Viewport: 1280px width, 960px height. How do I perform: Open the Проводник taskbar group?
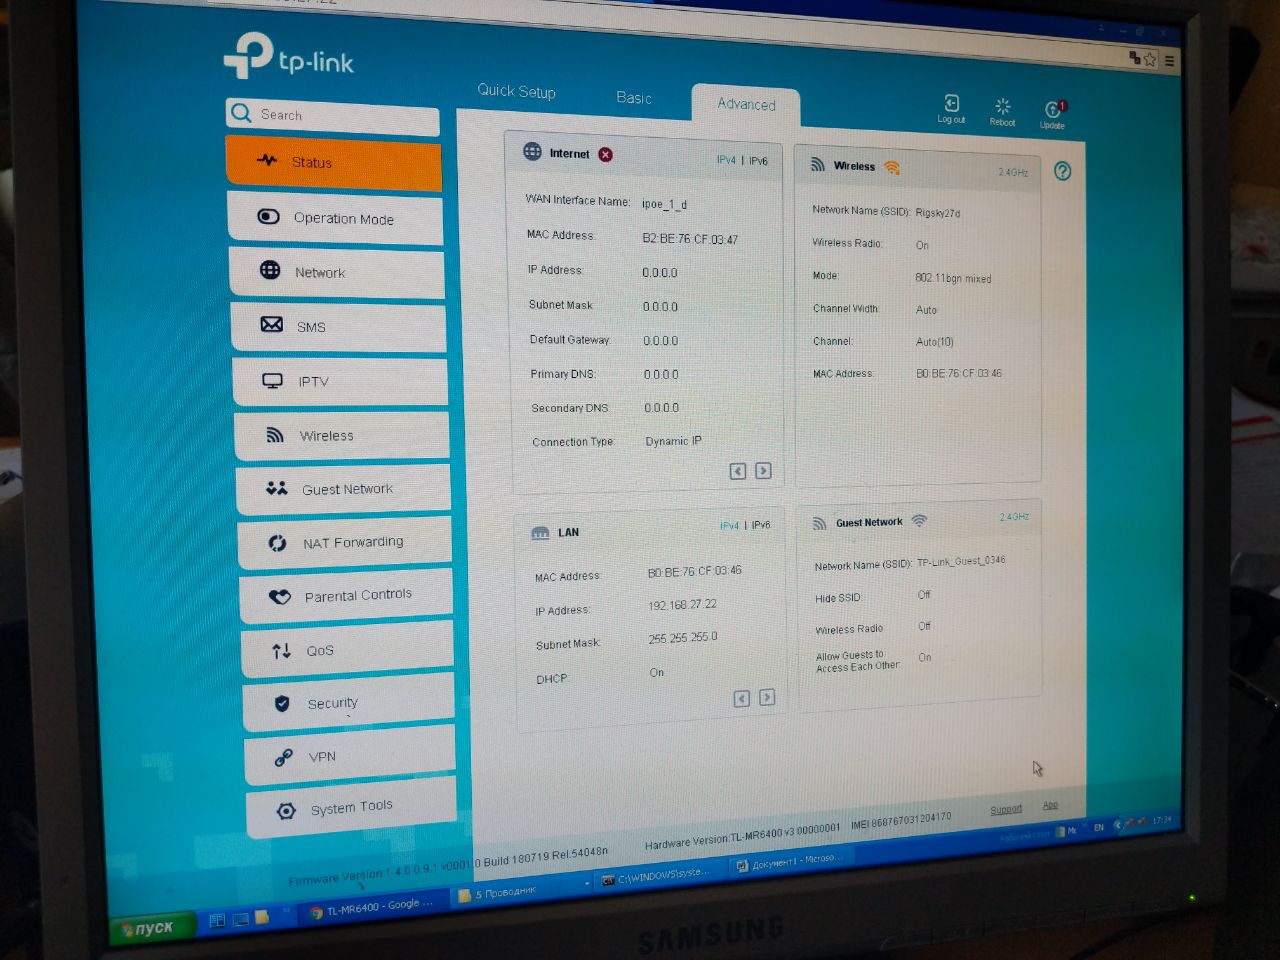[x=520, y=892]
